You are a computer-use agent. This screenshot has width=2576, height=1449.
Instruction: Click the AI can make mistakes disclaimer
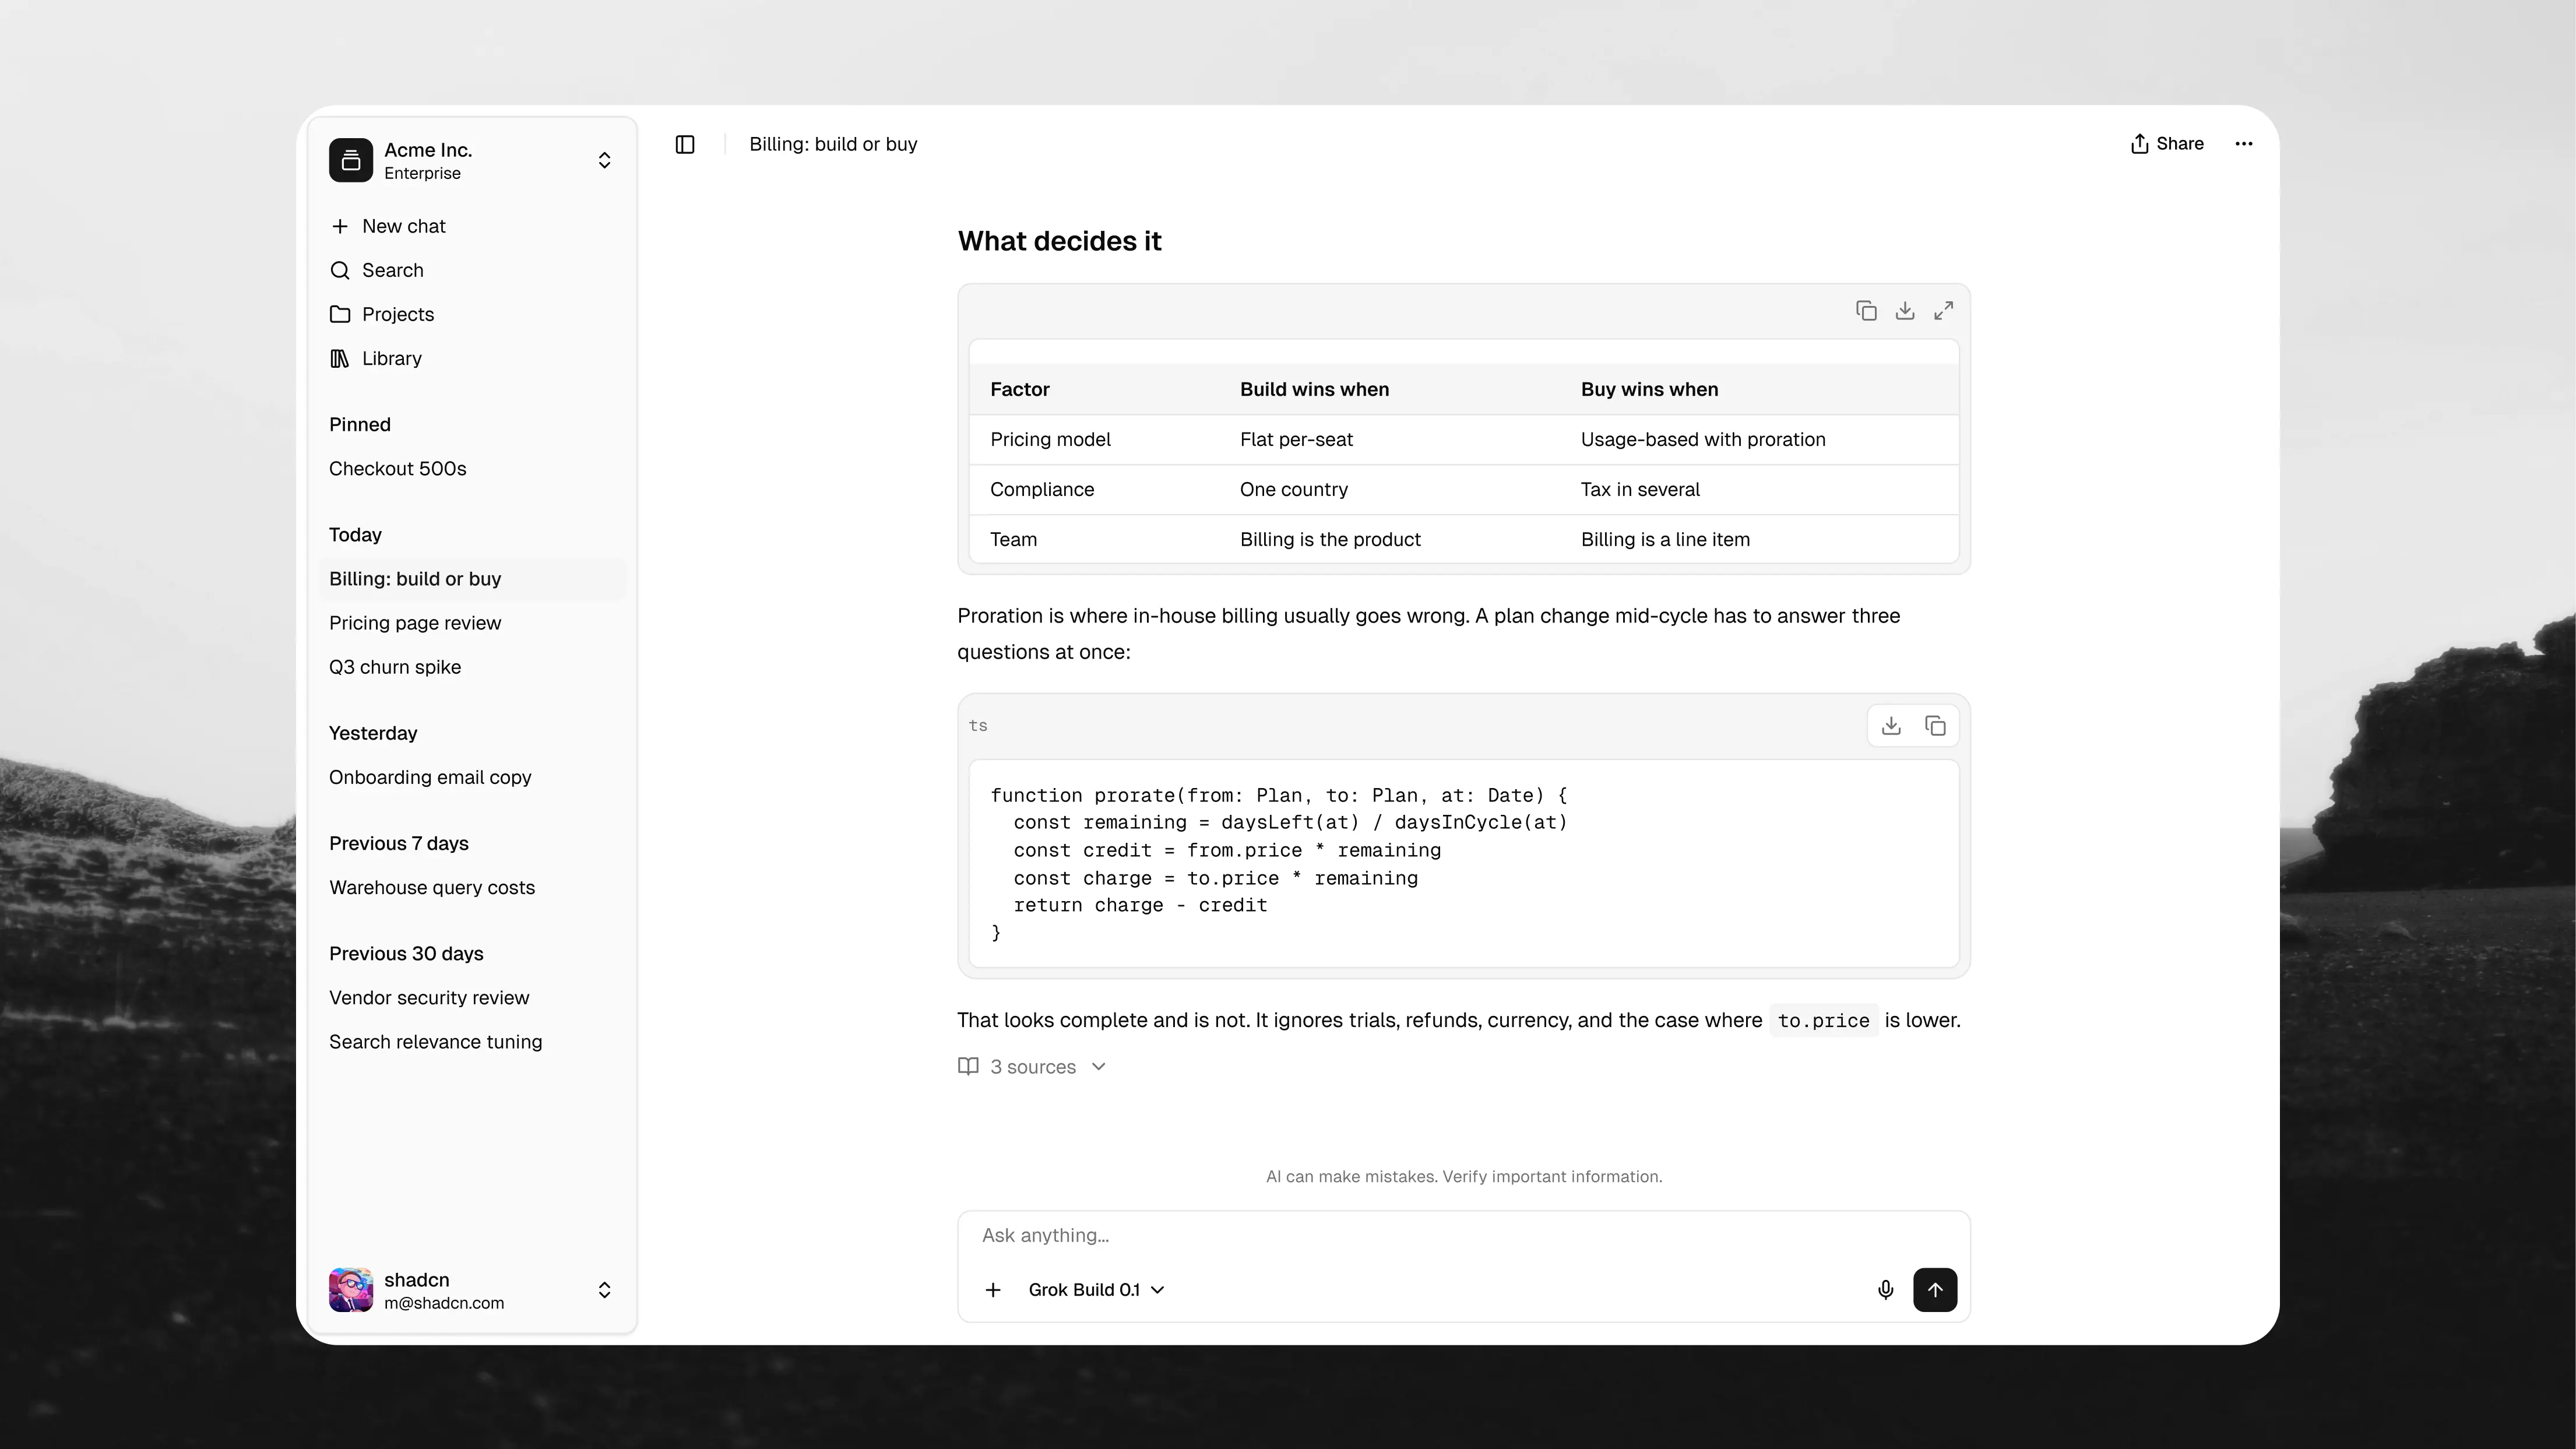[x=1463, y=1177]
